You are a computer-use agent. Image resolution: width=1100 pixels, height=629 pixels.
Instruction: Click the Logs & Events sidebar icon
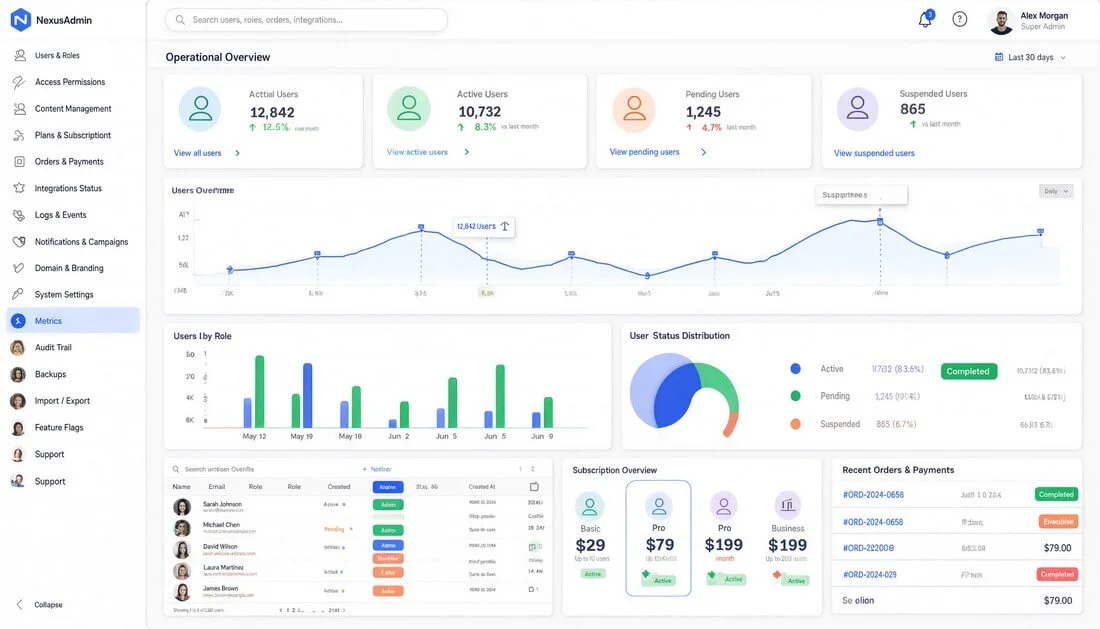pyautogui.click(x=20, y=215)
